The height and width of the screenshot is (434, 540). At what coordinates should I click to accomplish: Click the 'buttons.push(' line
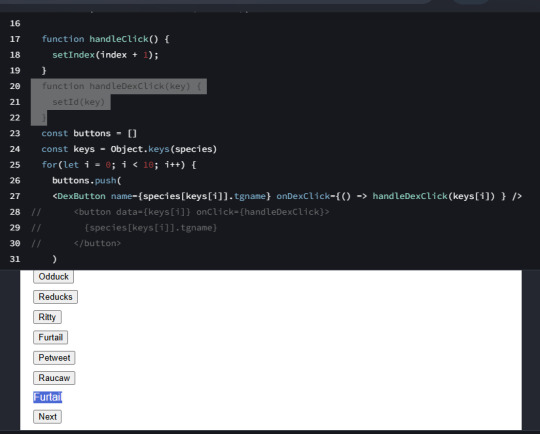[87, 180]
